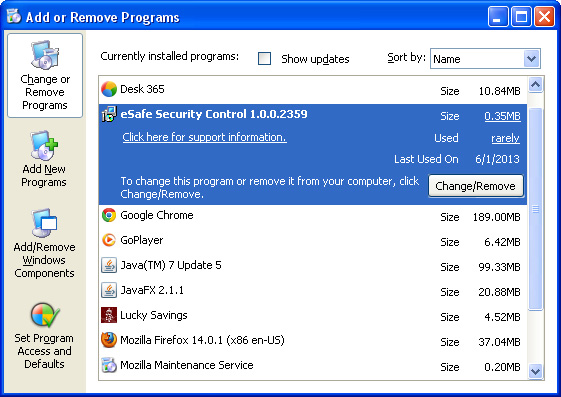Screen dimensions: 561x397
Task: Click the Change/Remove button
Action: pos(475,186)
